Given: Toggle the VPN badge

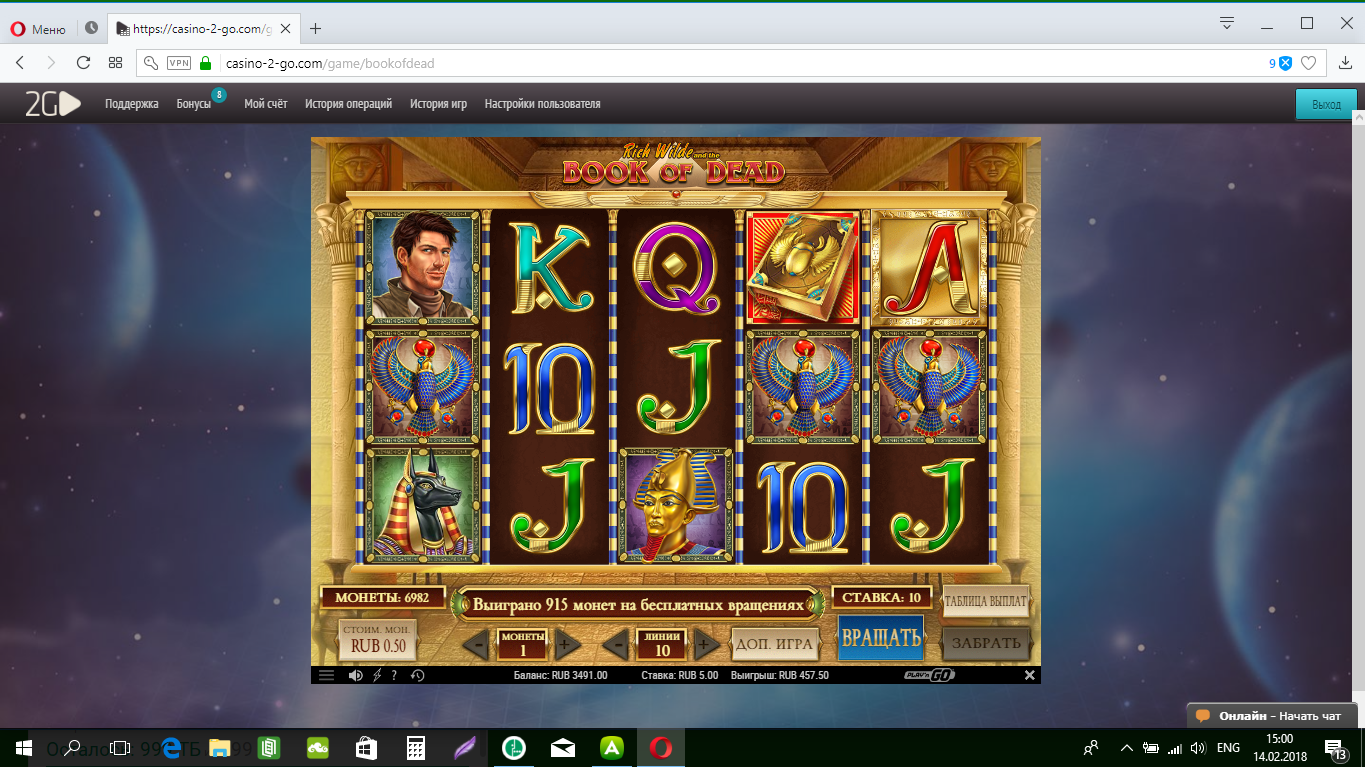Looking at the screenshot, I should coord(179,63).
